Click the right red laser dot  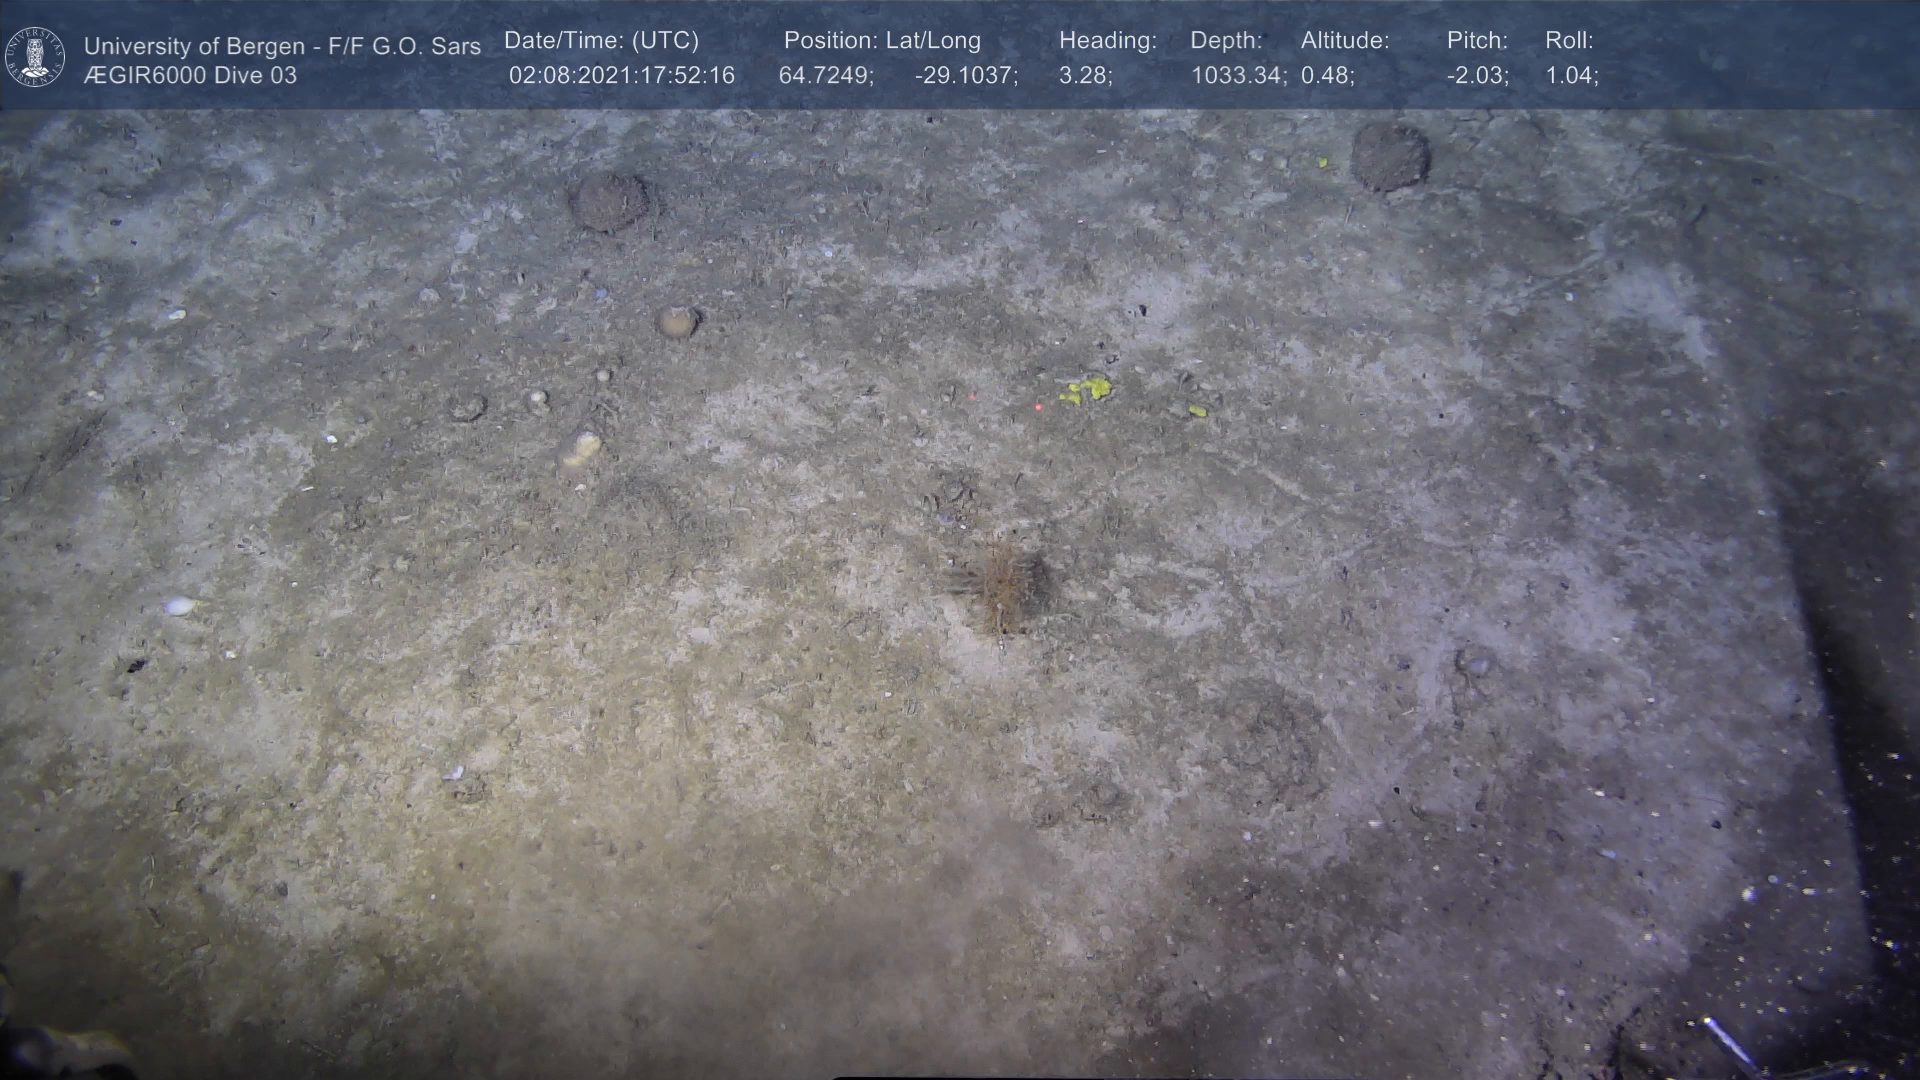click(1038, 407)
